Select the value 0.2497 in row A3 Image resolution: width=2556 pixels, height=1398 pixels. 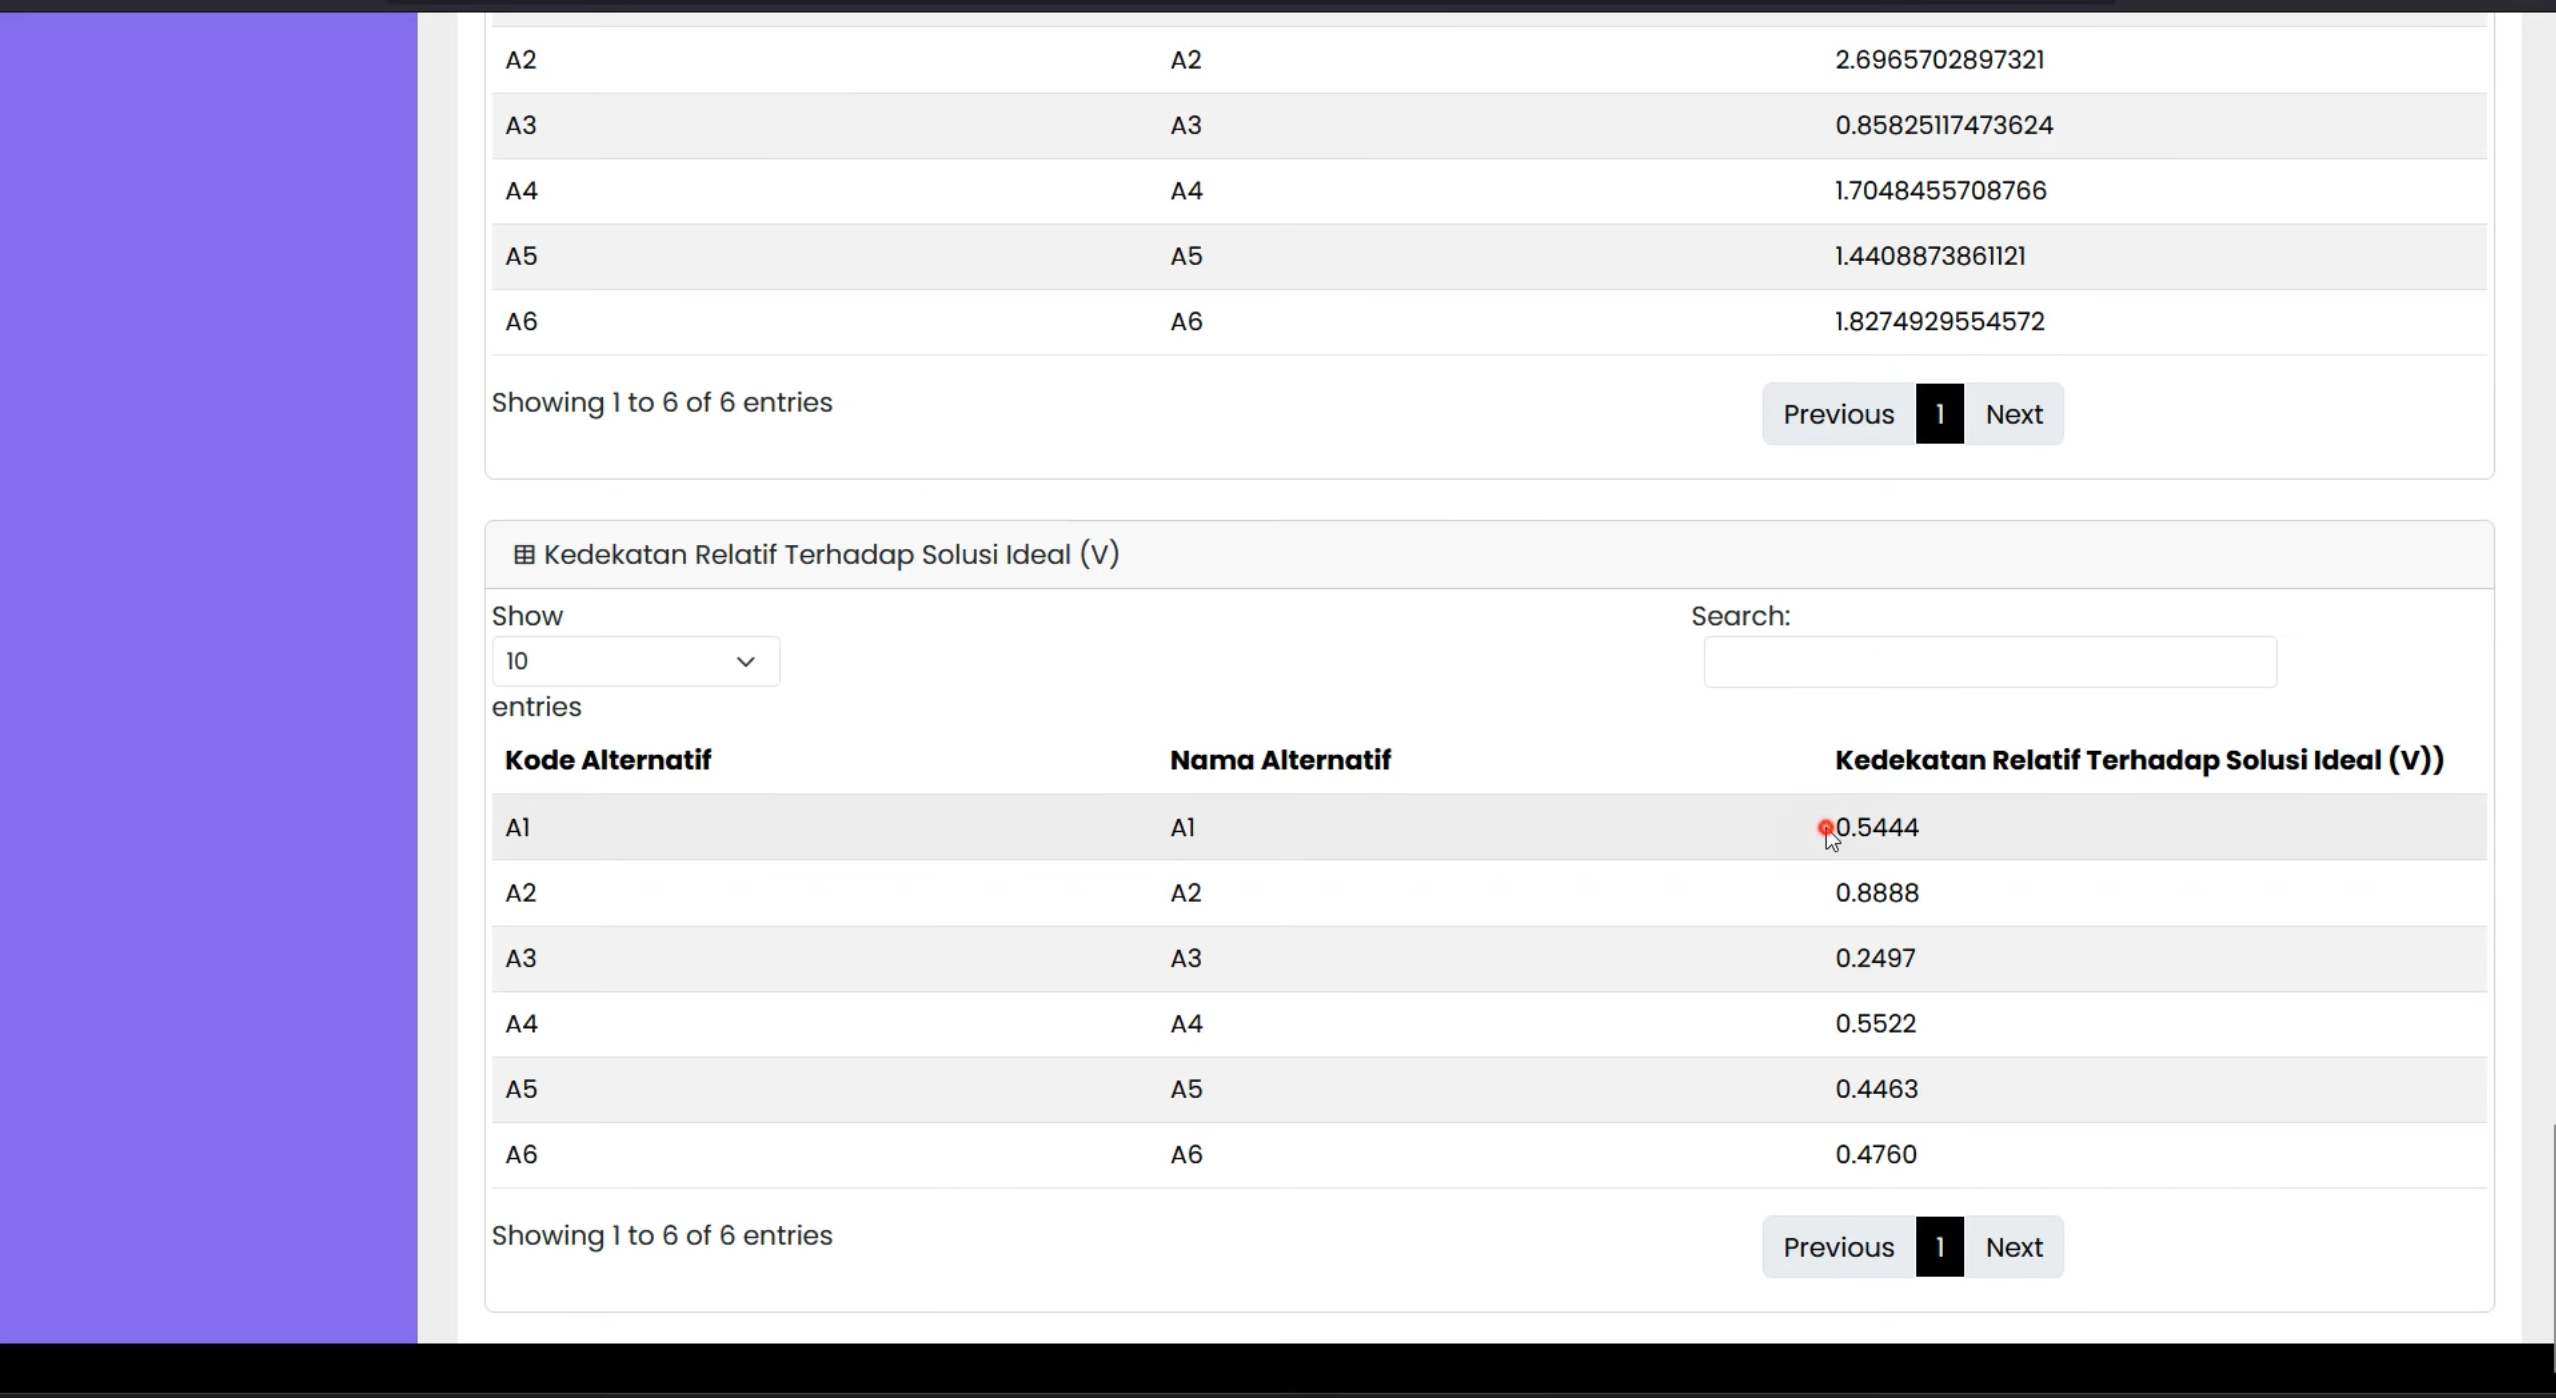click(1875, 958)
